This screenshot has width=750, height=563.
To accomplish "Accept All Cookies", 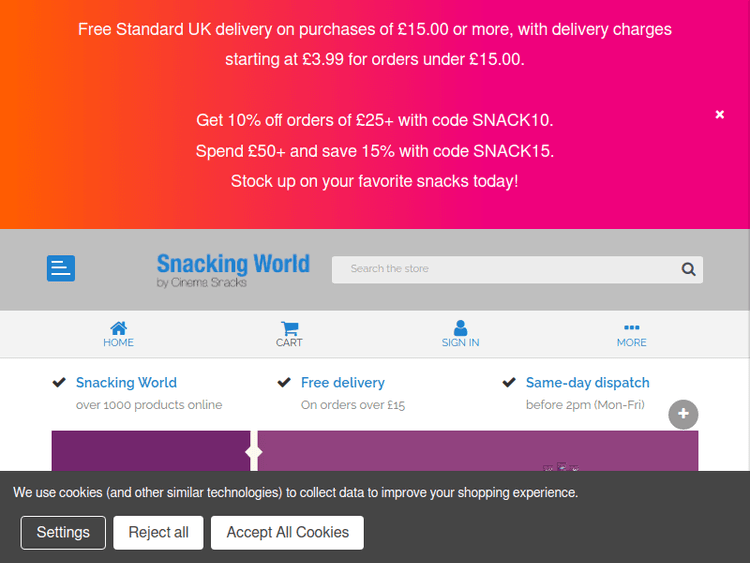I will (287, 532).
